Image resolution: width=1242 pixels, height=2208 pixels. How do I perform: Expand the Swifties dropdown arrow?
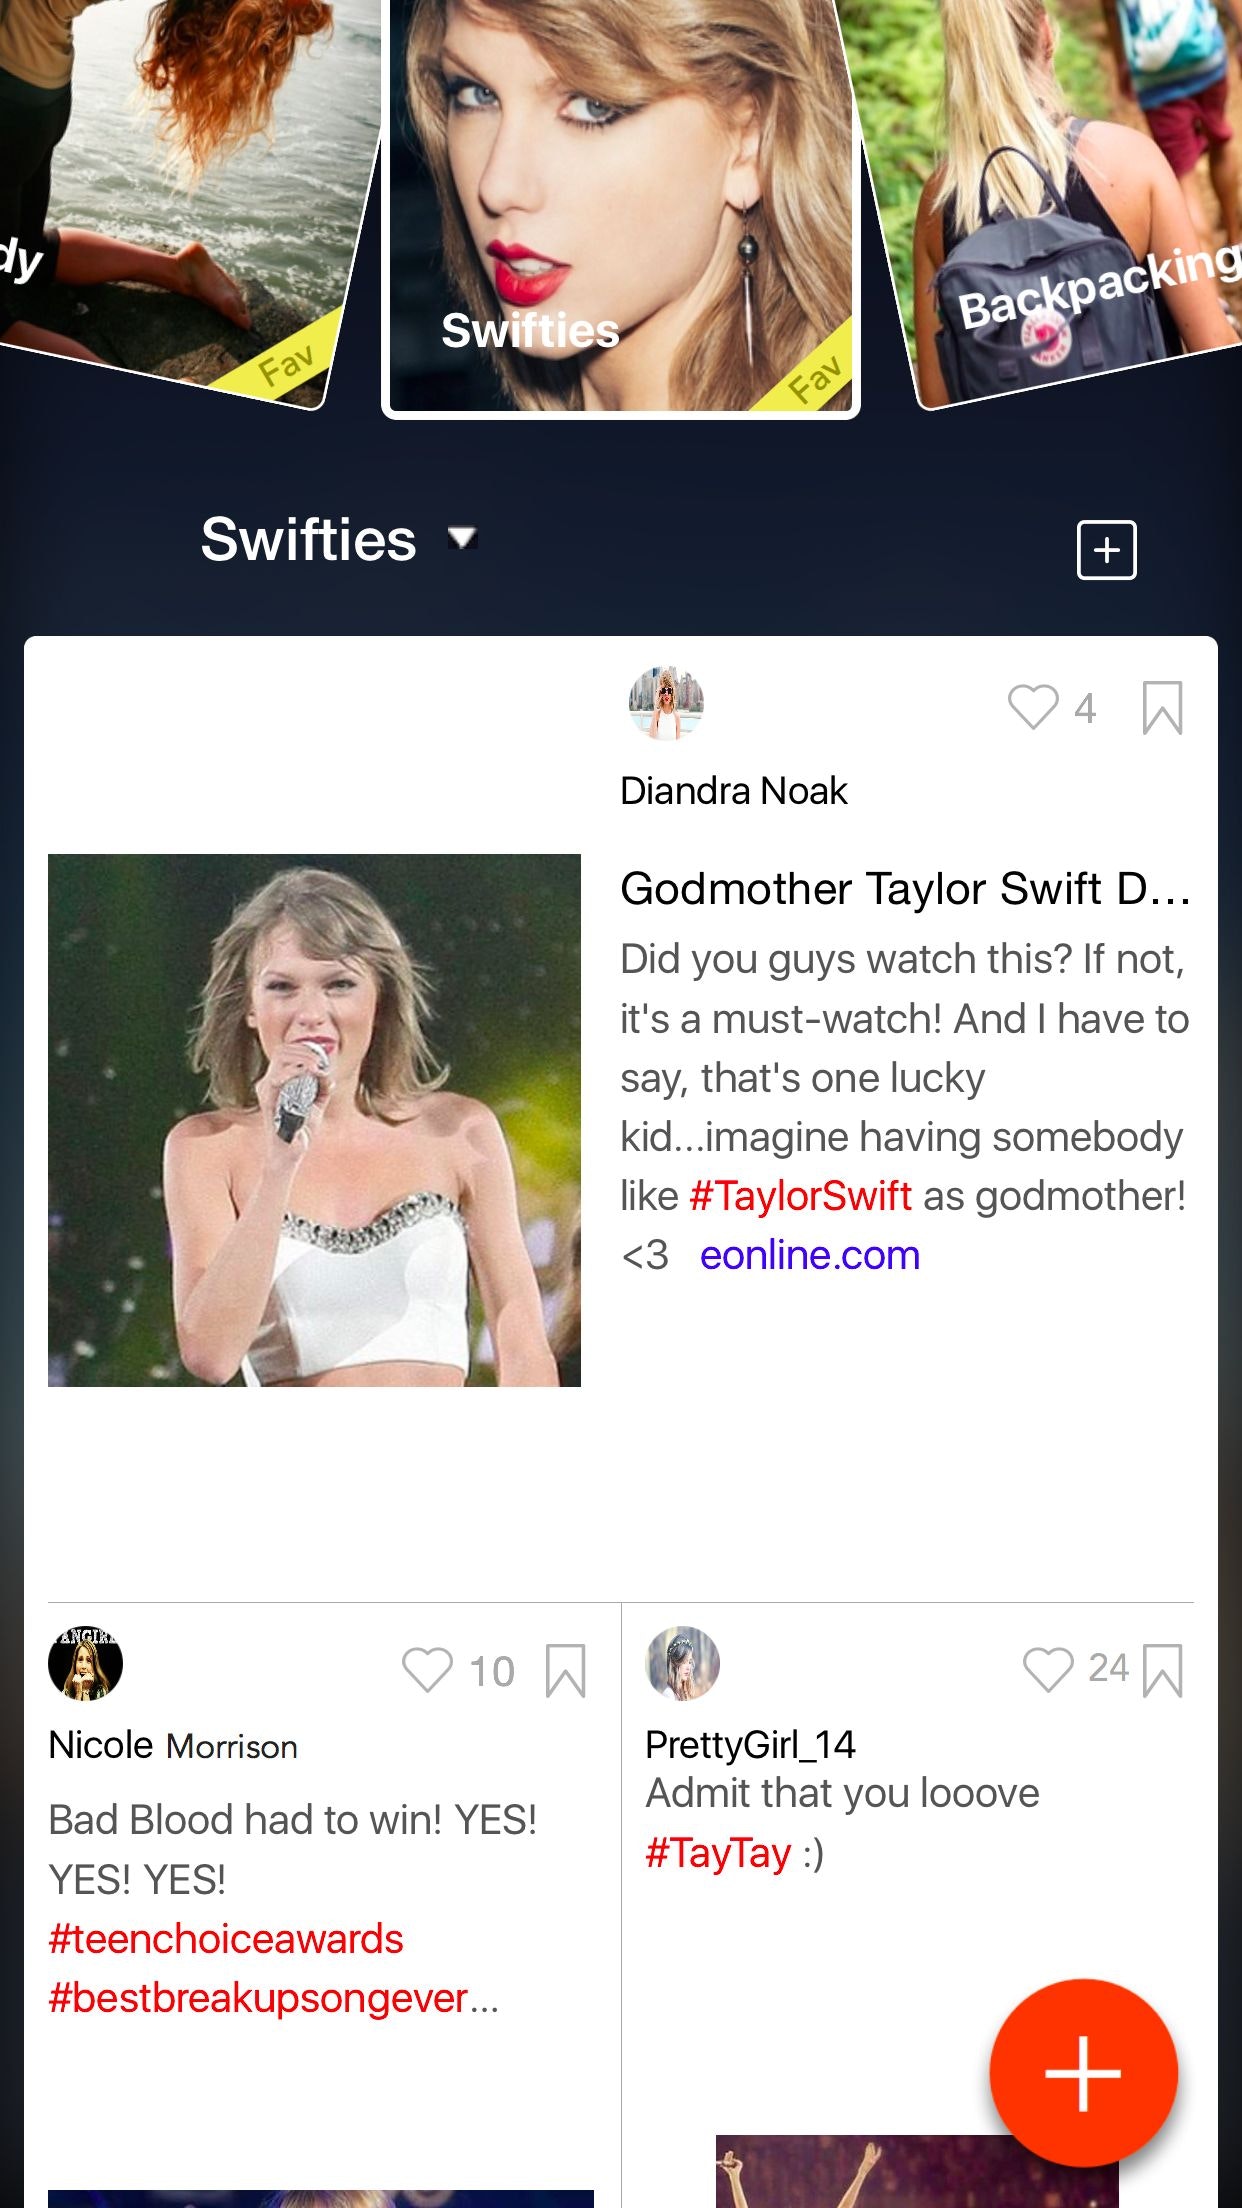[462, 538]
